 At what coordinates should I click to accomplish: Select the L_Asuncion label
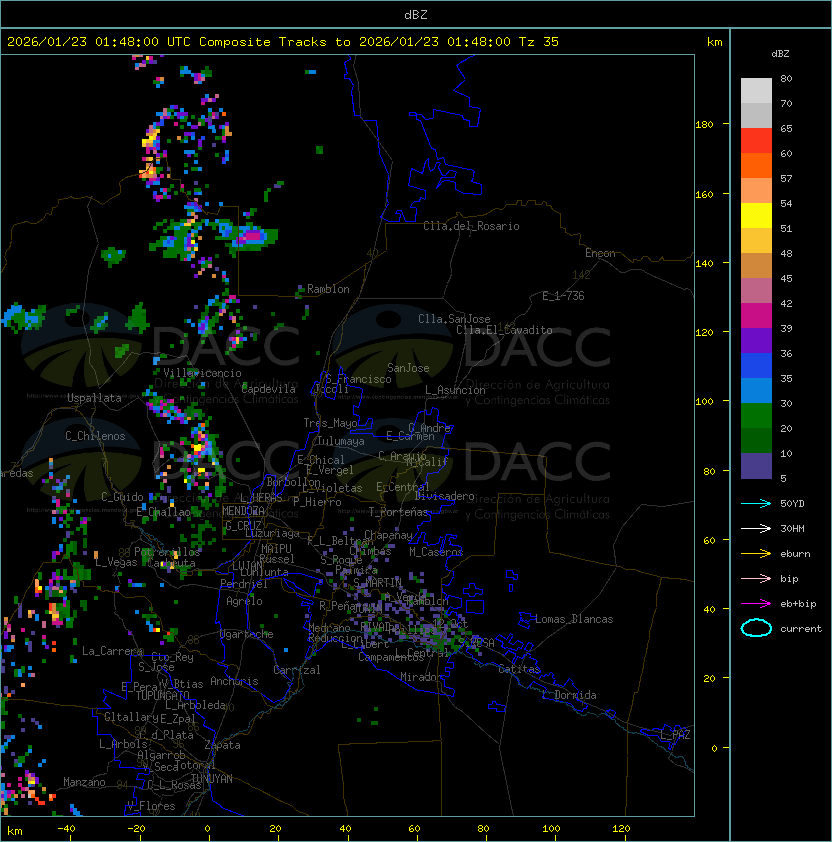click(x=455, y=390)
